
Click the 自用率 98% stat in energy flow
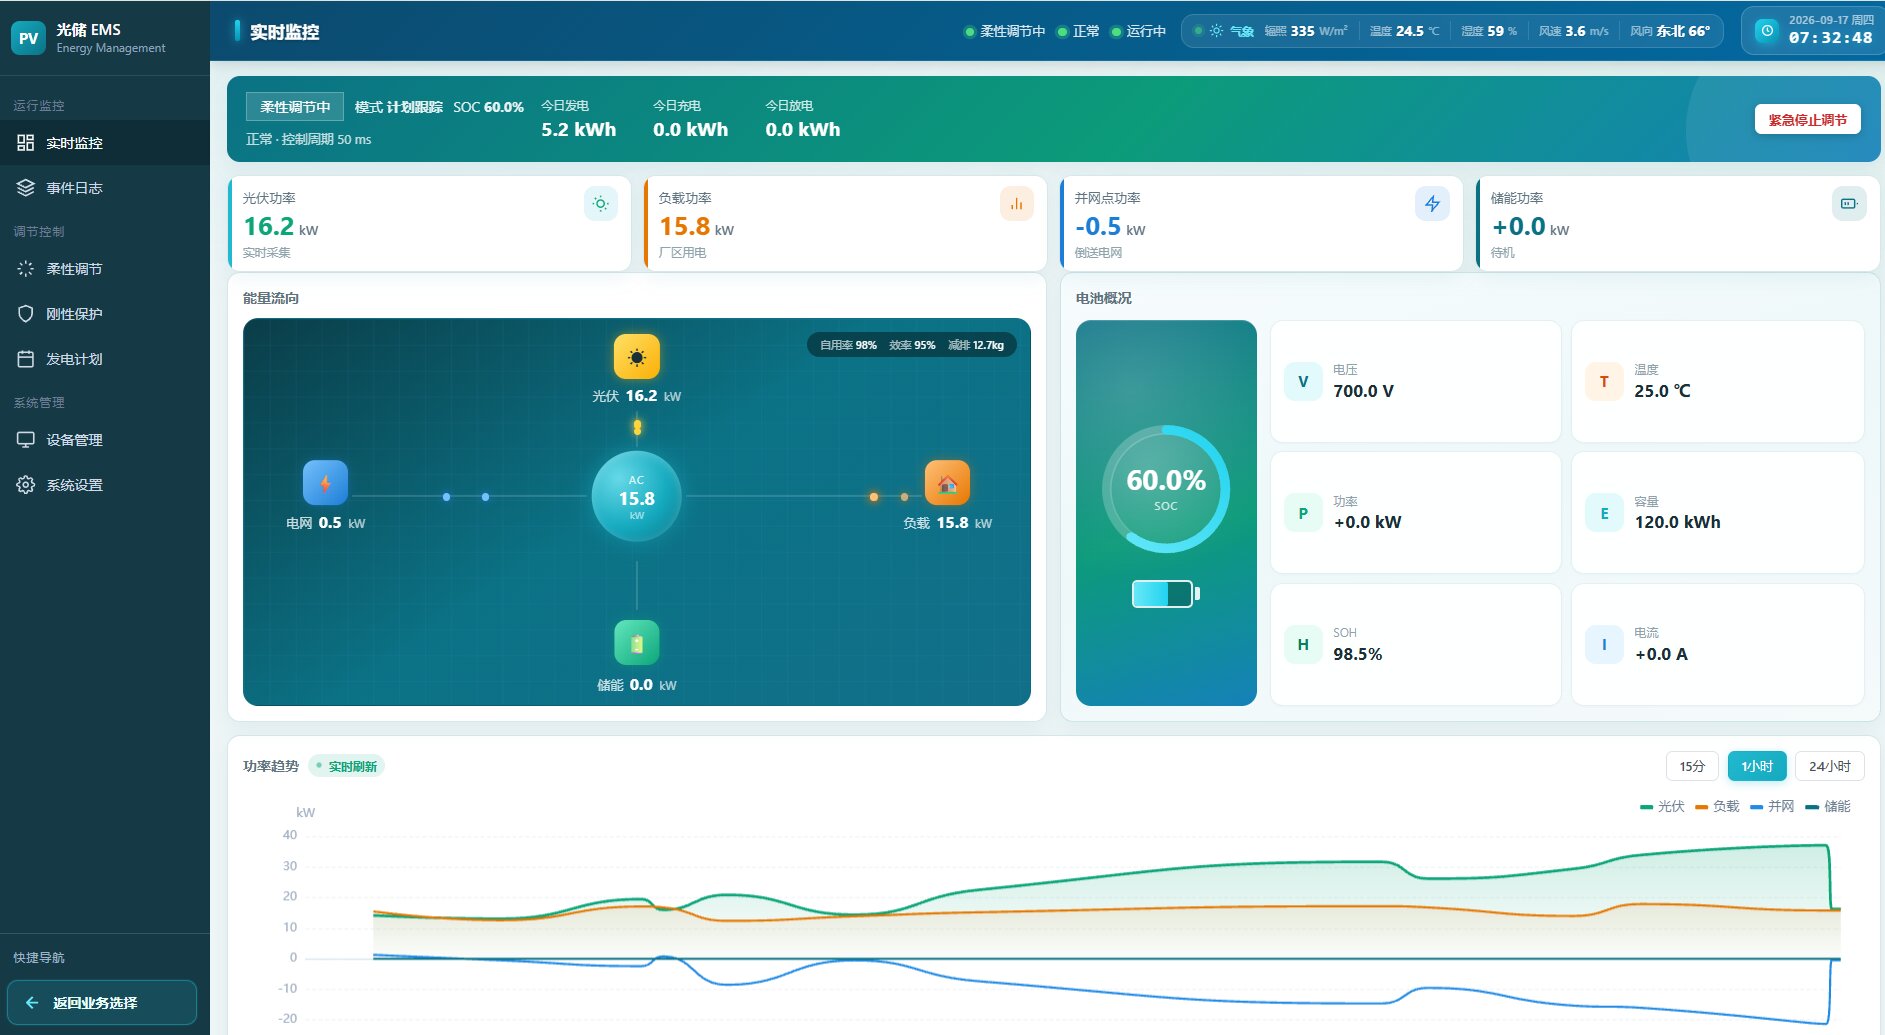(x=848, y=345)
